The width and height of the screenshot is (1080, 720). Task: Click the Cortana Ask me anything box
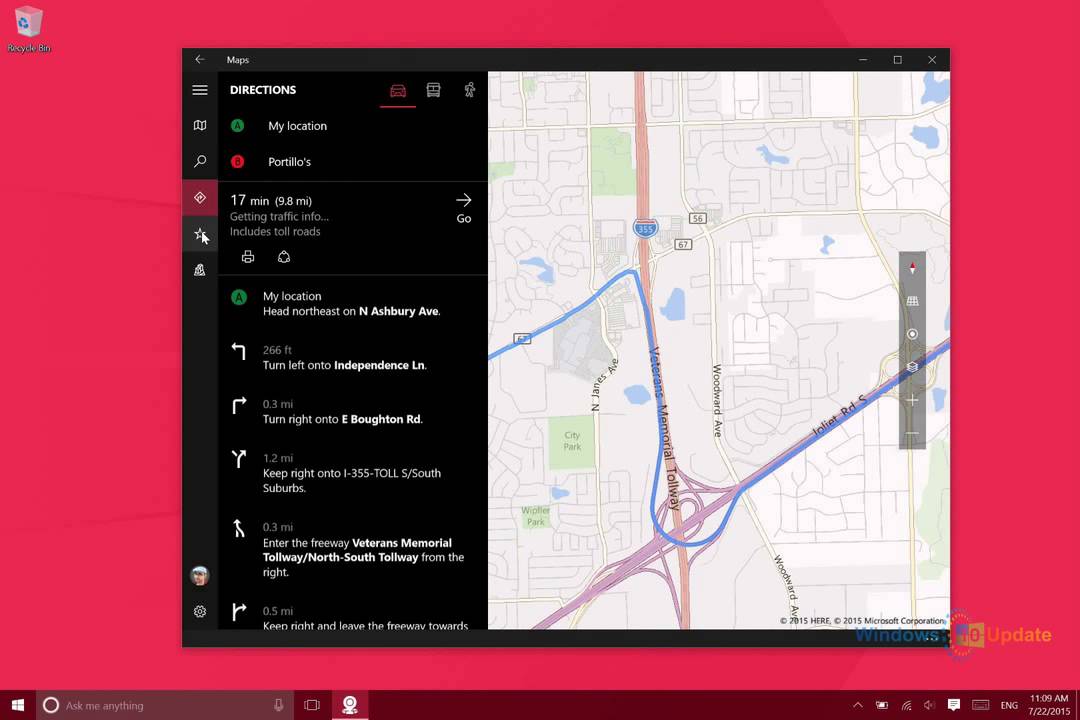point(163,705)
